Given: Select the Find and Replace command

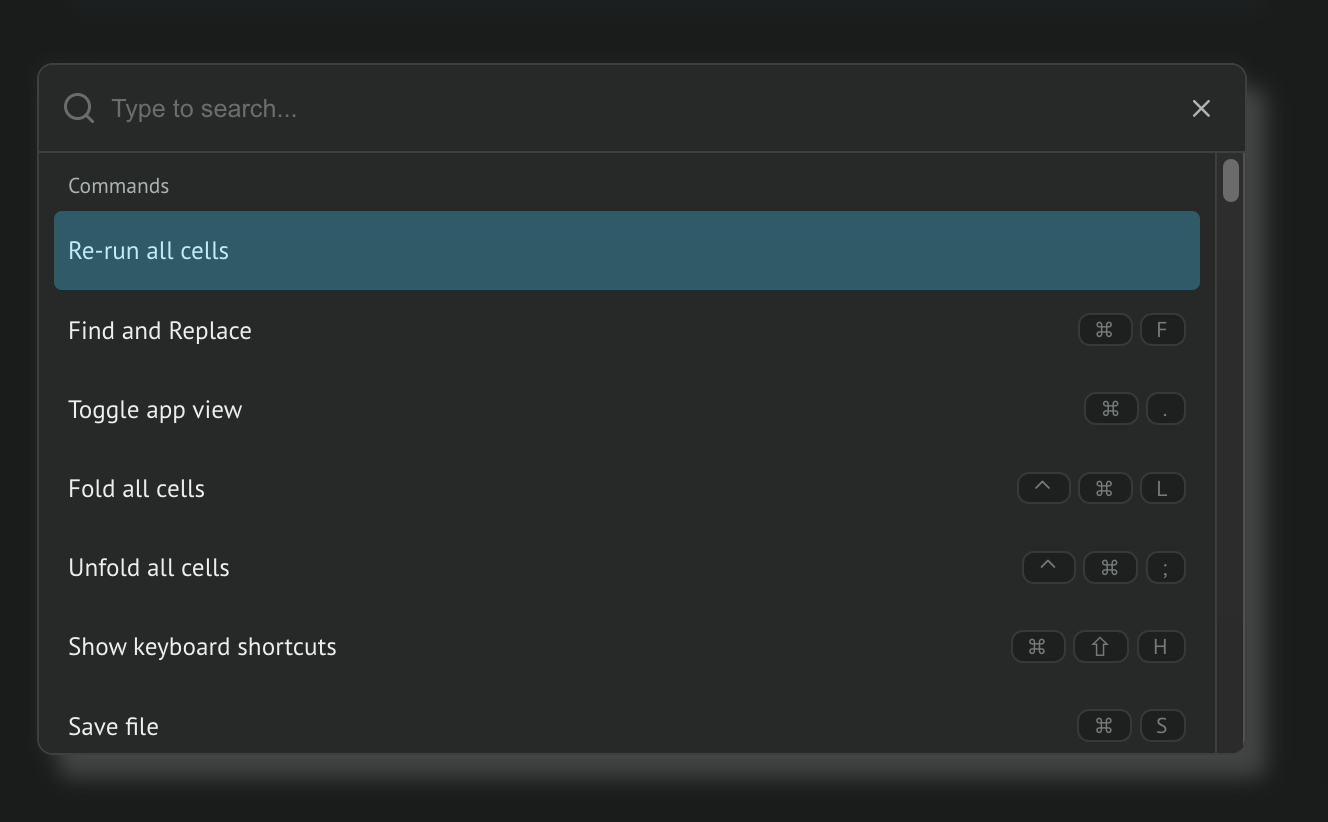Looking at the screenshot, I should click(627, 330).
